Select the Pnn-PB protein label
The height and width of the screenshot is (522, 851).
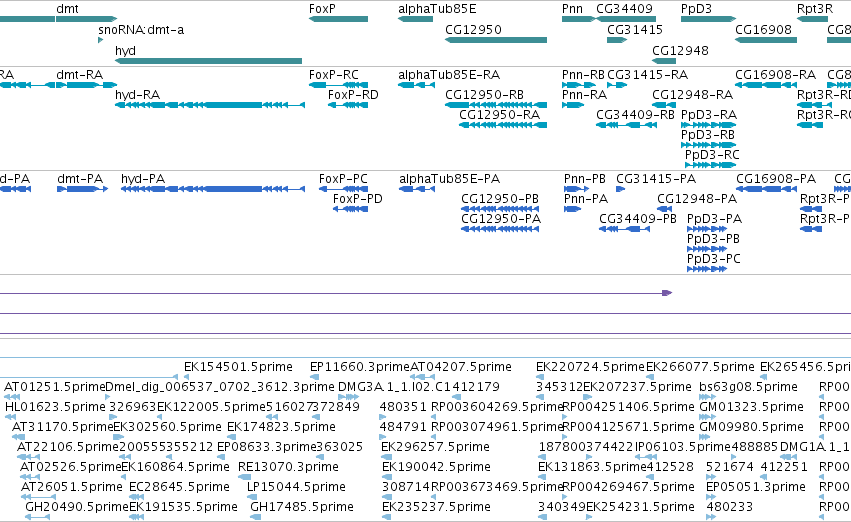tap(585, 179)
